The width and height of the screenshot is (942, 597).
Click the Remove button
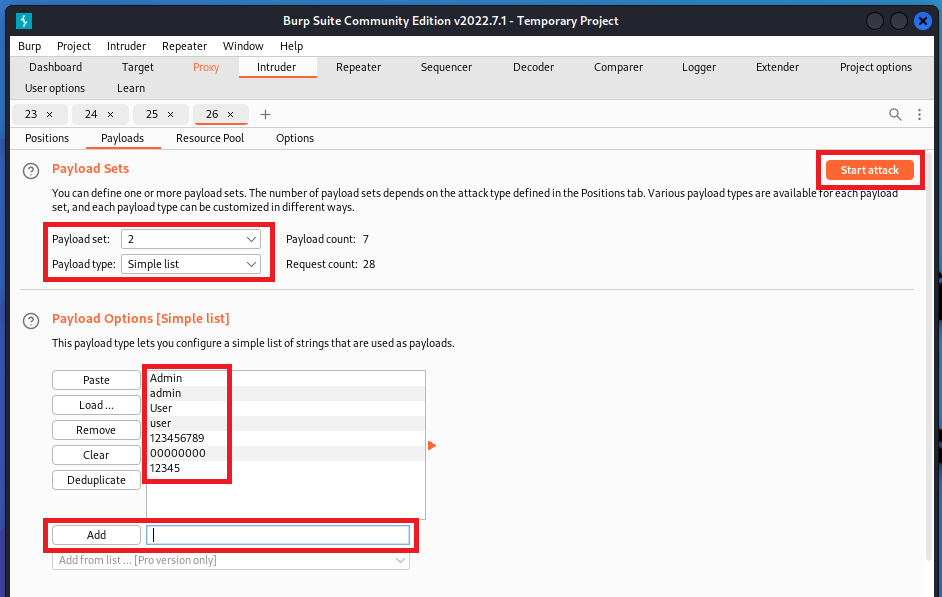(x=96, y=430)
